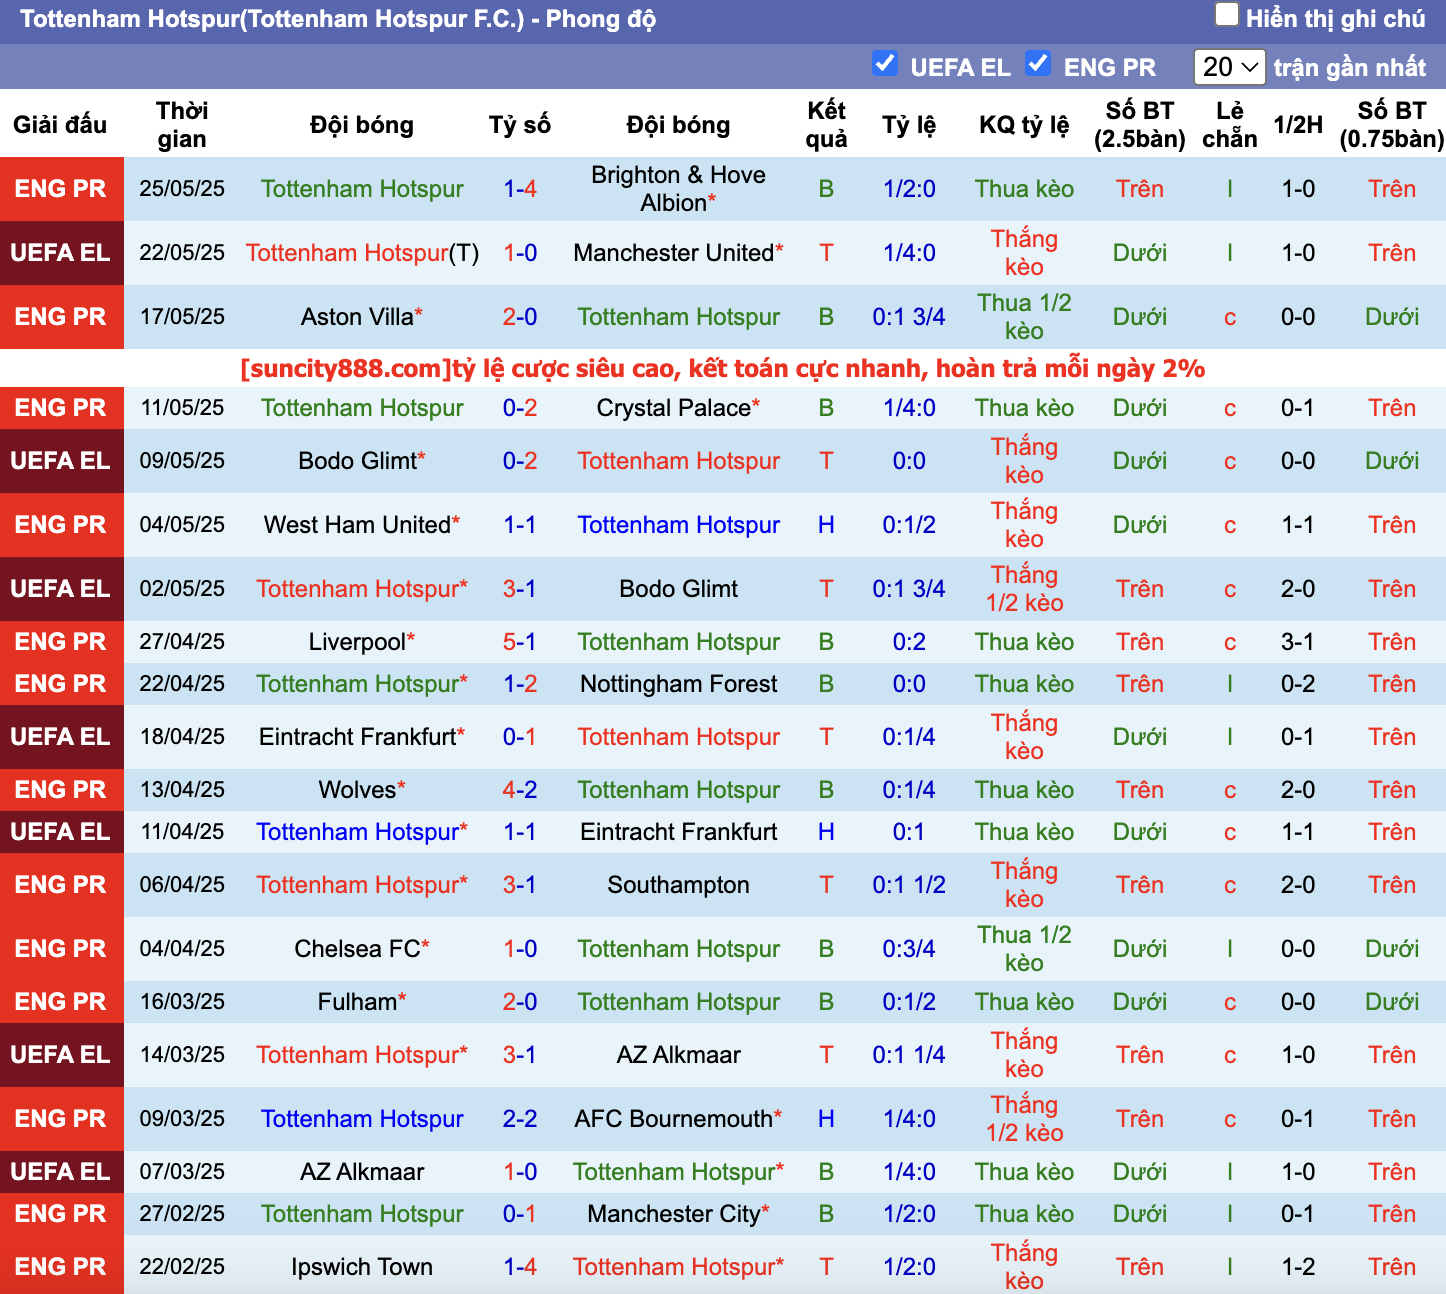Click the H result in West Ham row
Screen dimensions: 1446x1294
[x=826, y=525]
